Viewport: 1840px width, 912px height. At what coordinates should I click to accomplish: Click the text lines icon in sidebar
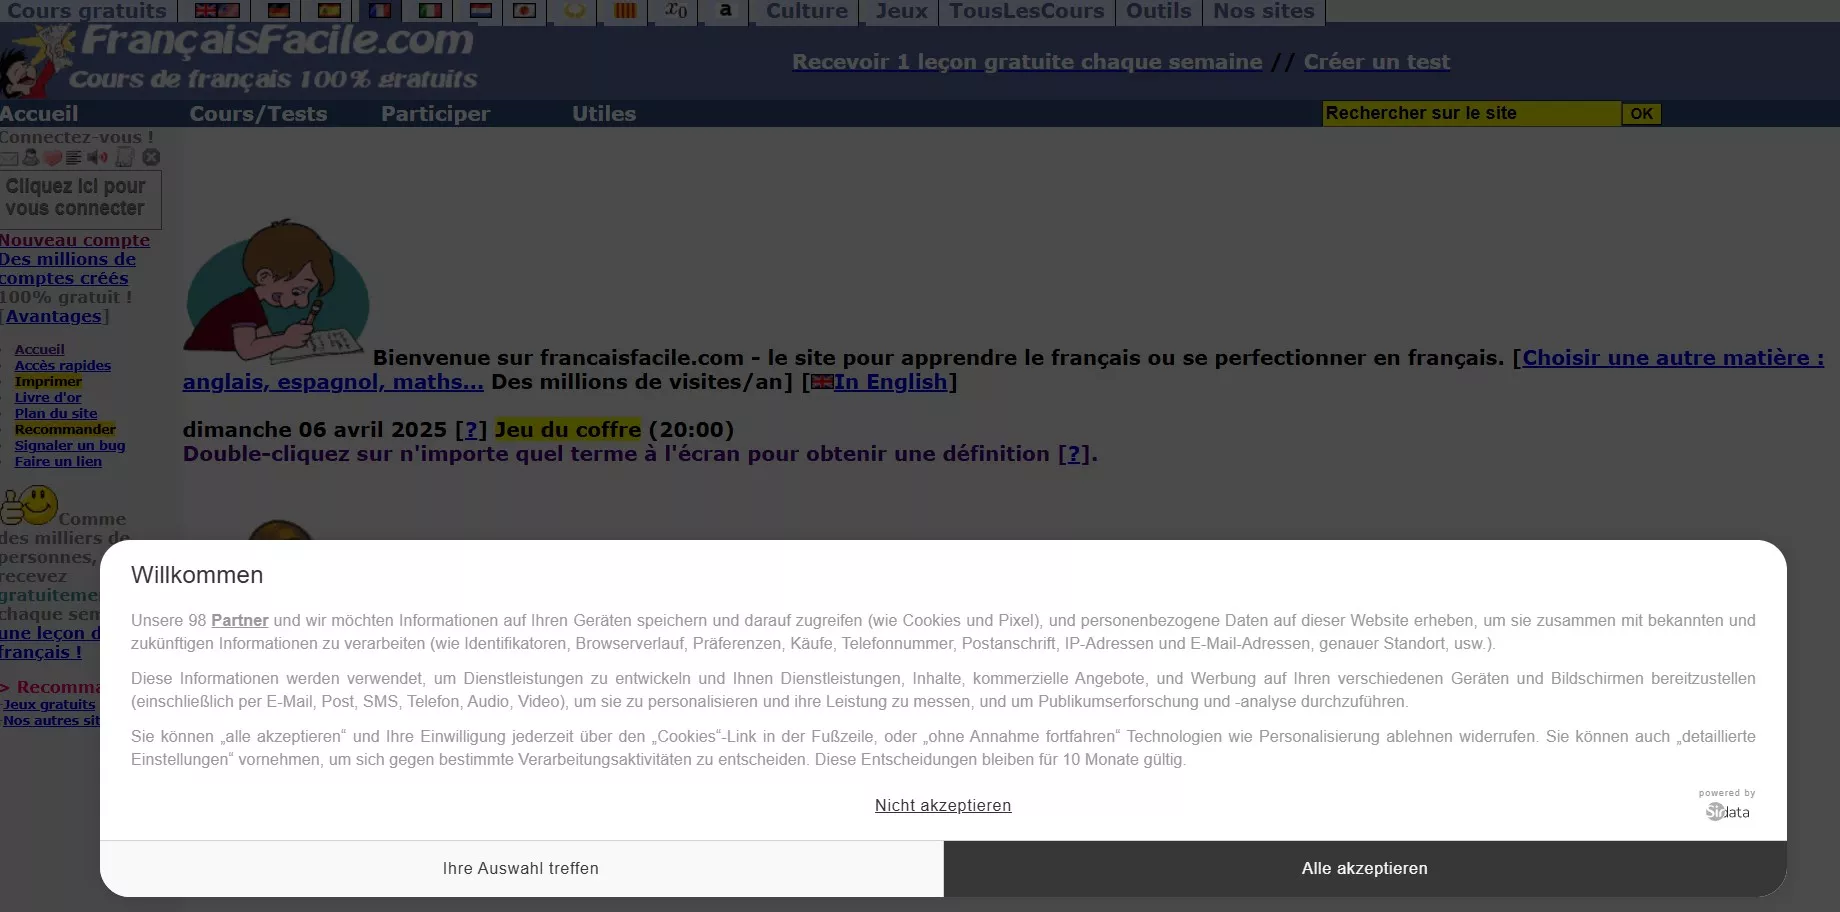(x=73, y=158)
